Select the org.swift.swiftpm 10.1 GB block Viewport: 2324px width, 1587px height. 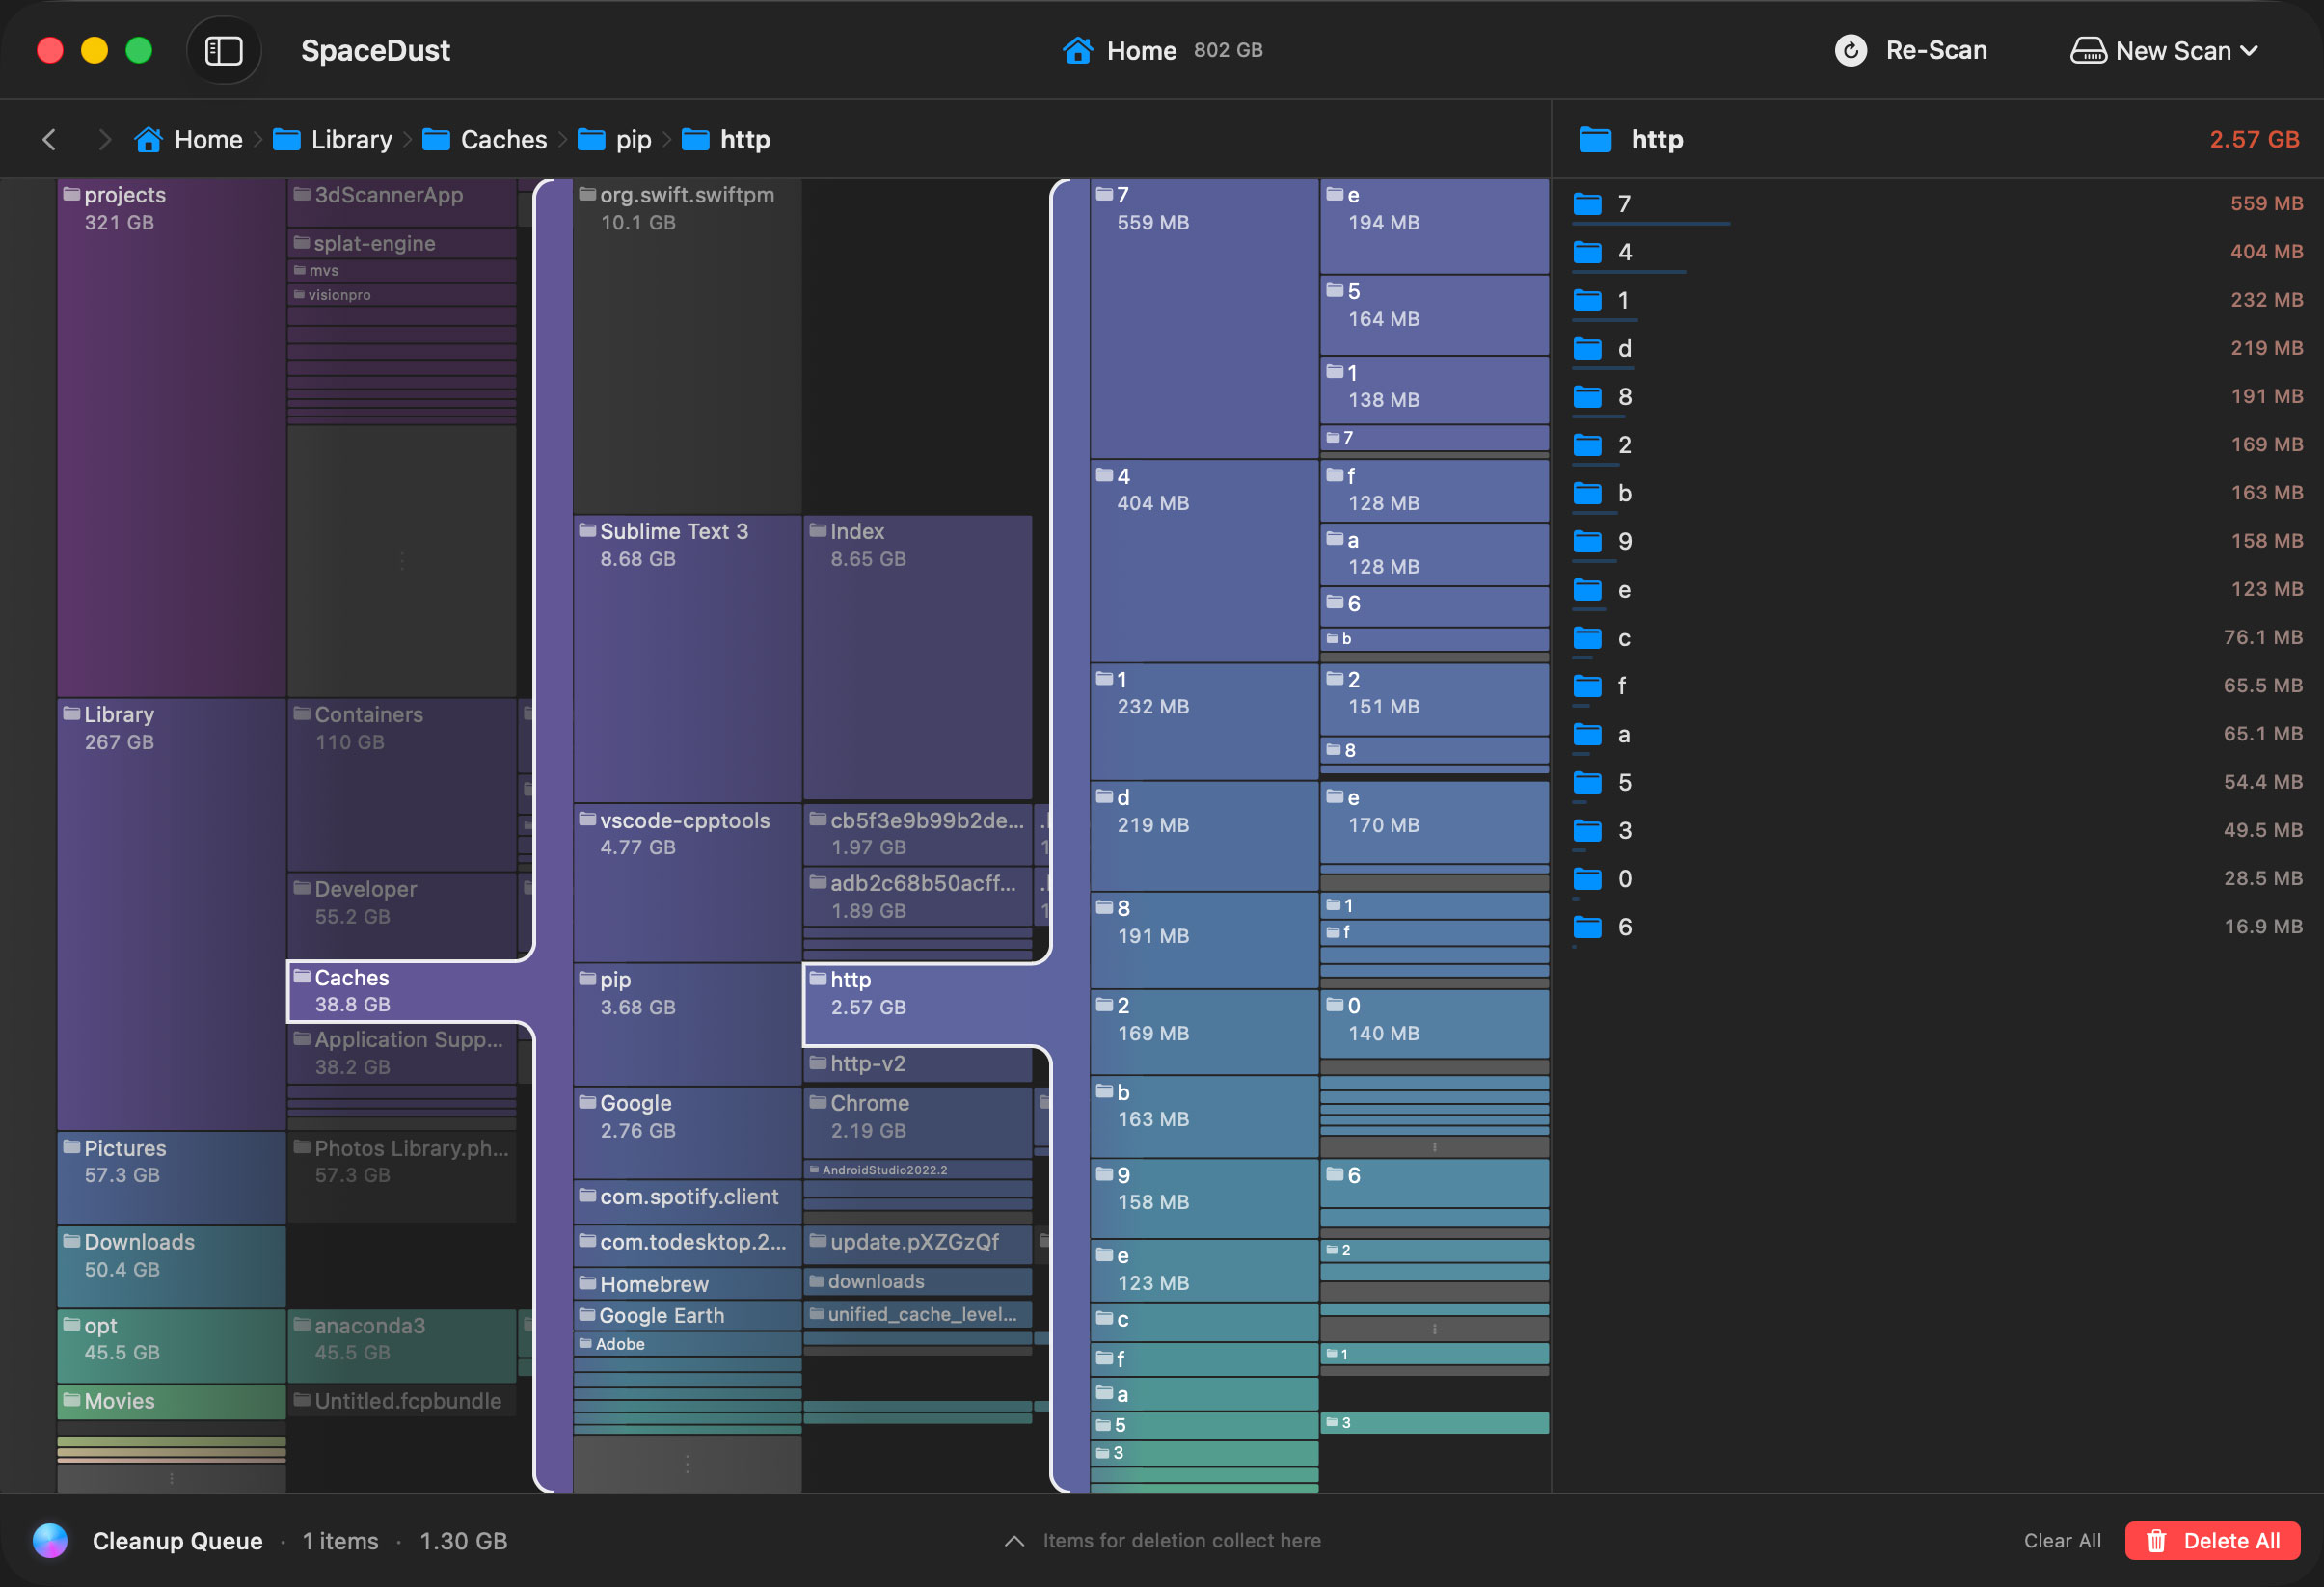click(x=687, y=346)
